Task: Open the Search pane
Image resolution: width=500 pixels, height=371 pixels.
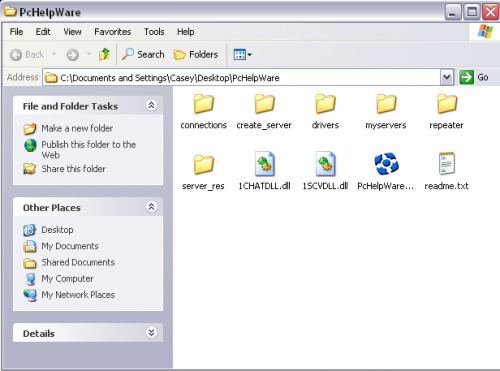Action: [143, 54]
